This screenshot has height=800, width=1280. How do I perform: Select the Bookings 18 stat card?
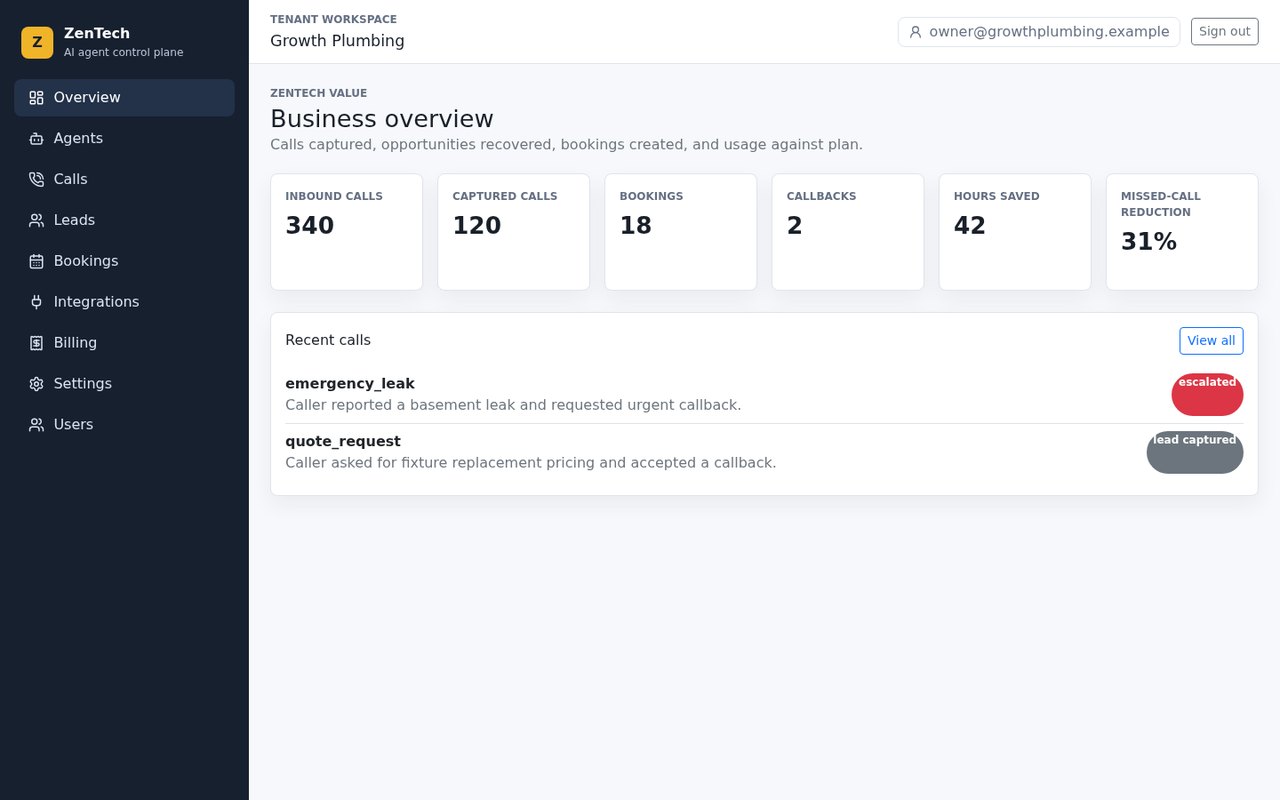[x=681, y=232]
